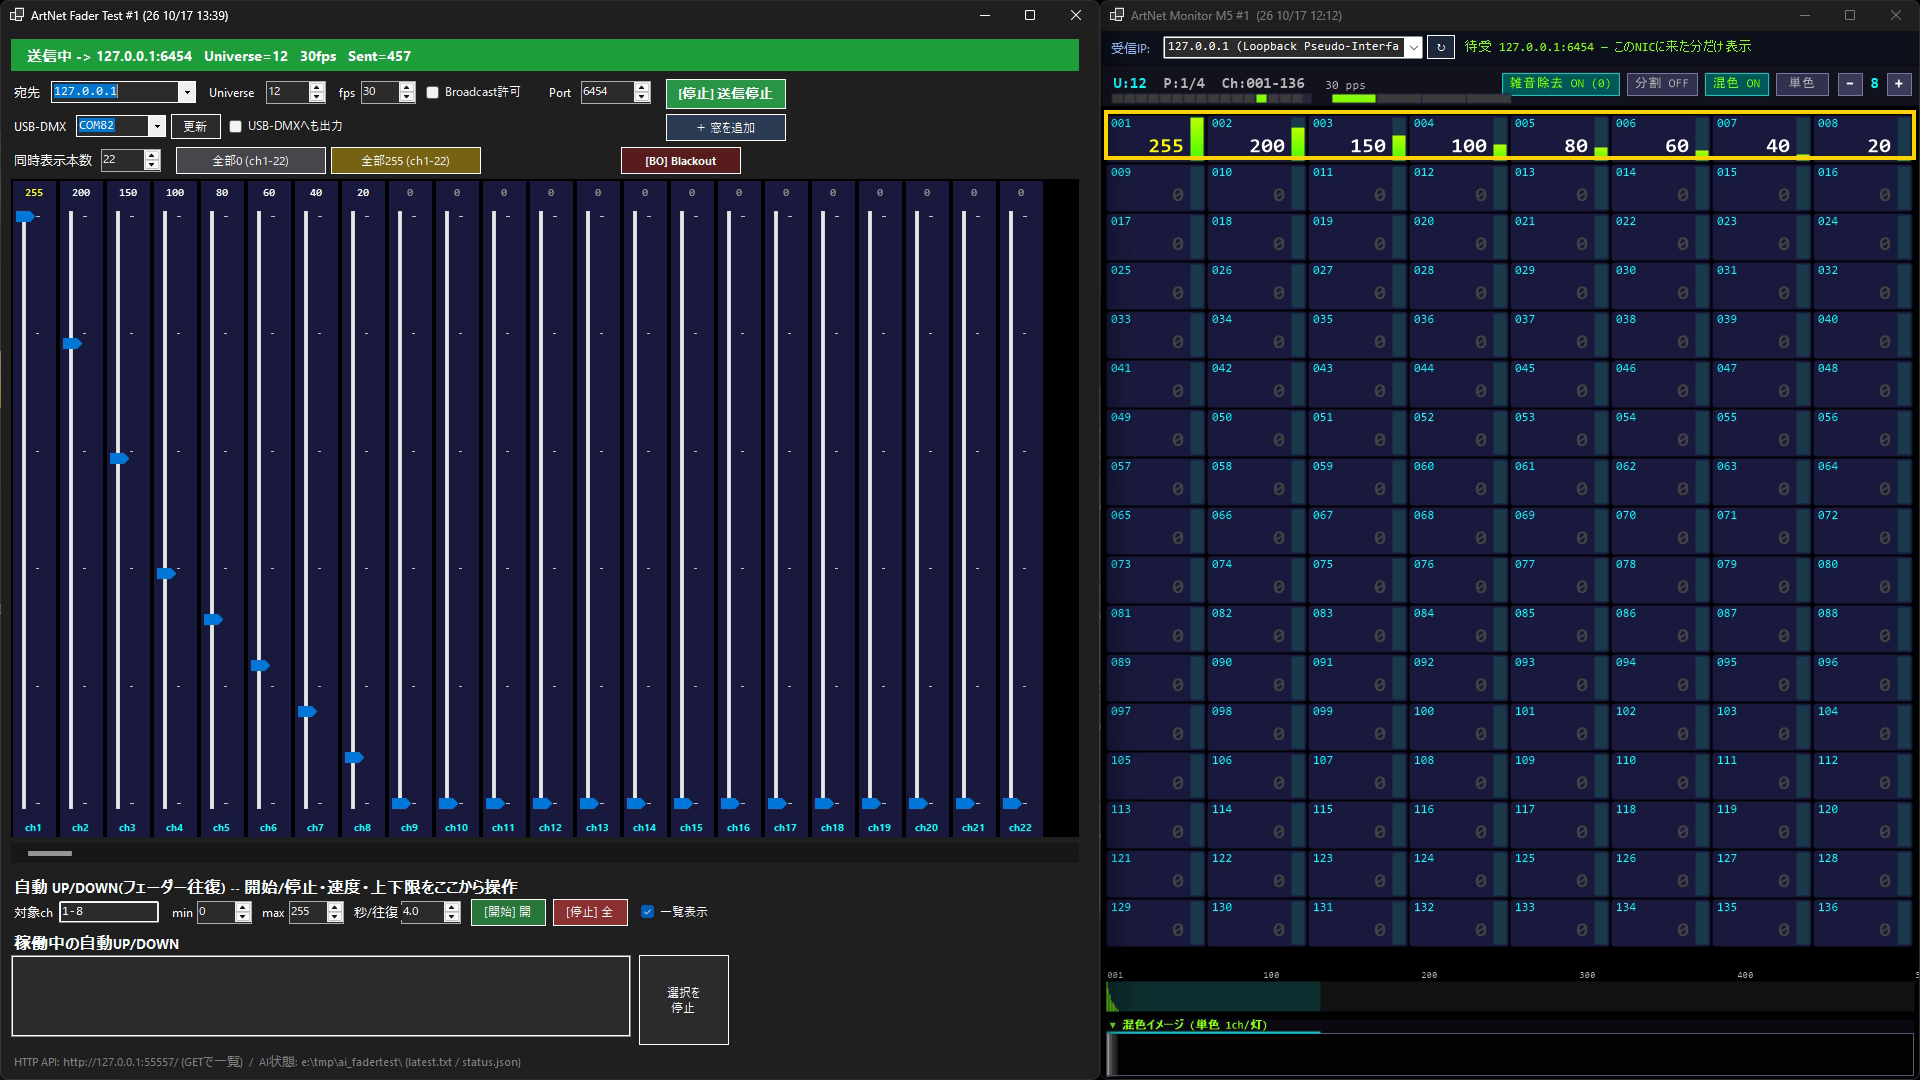This screenshot has width=1920, height=1080.
Task: Decrease the fps value with down arrow
Action: 407,97
